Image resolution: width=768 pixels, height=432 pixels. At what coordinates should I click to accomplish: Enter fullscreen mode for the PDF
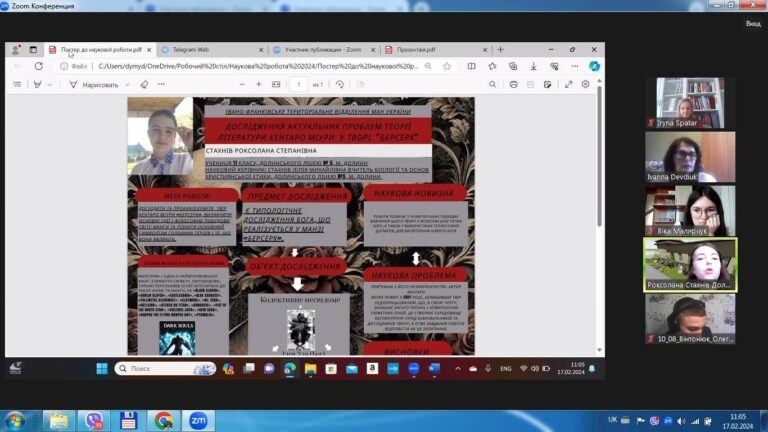pos(568,84)
